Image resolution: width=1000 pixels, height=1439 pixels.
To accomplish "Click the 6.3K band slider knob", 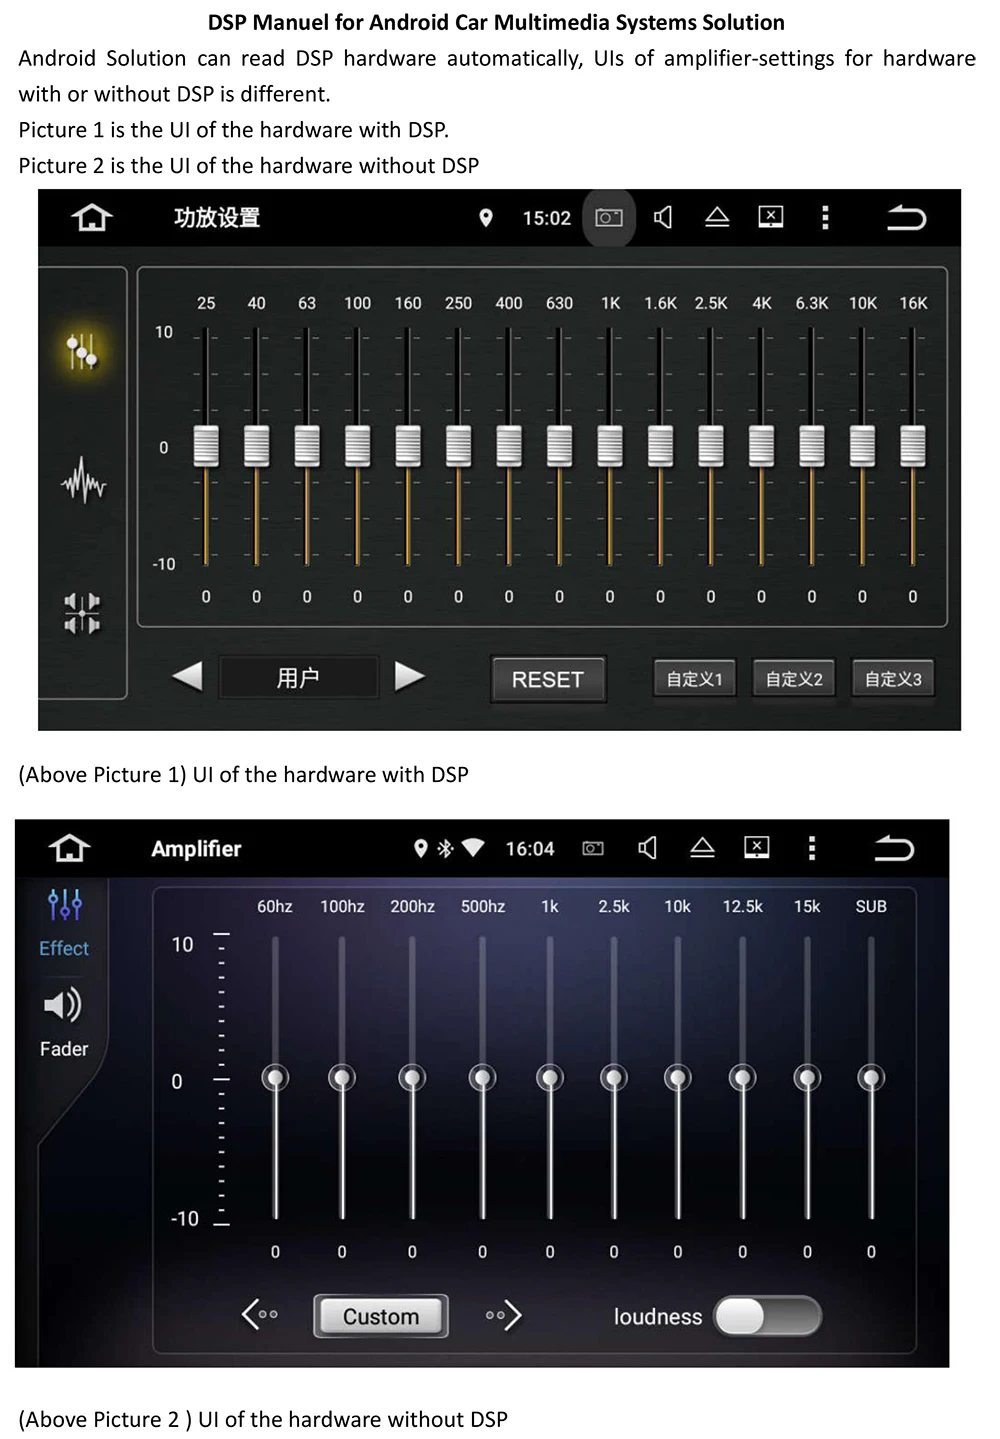I will click(812, 446).
